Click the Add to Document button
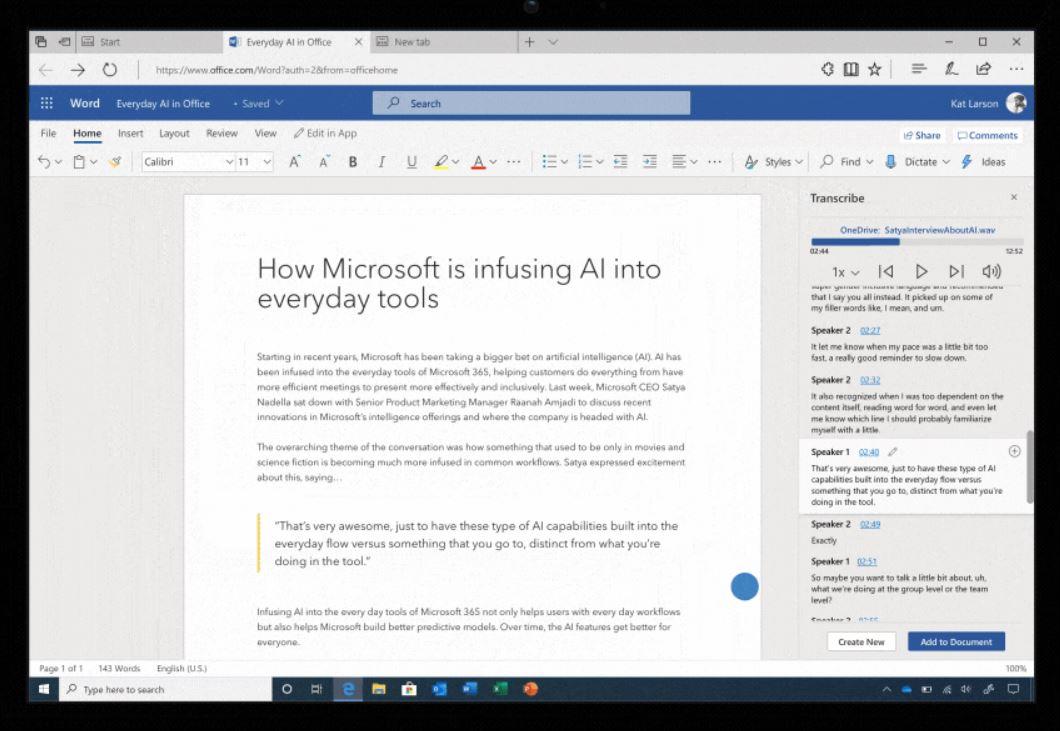 (x=956, y=642)
